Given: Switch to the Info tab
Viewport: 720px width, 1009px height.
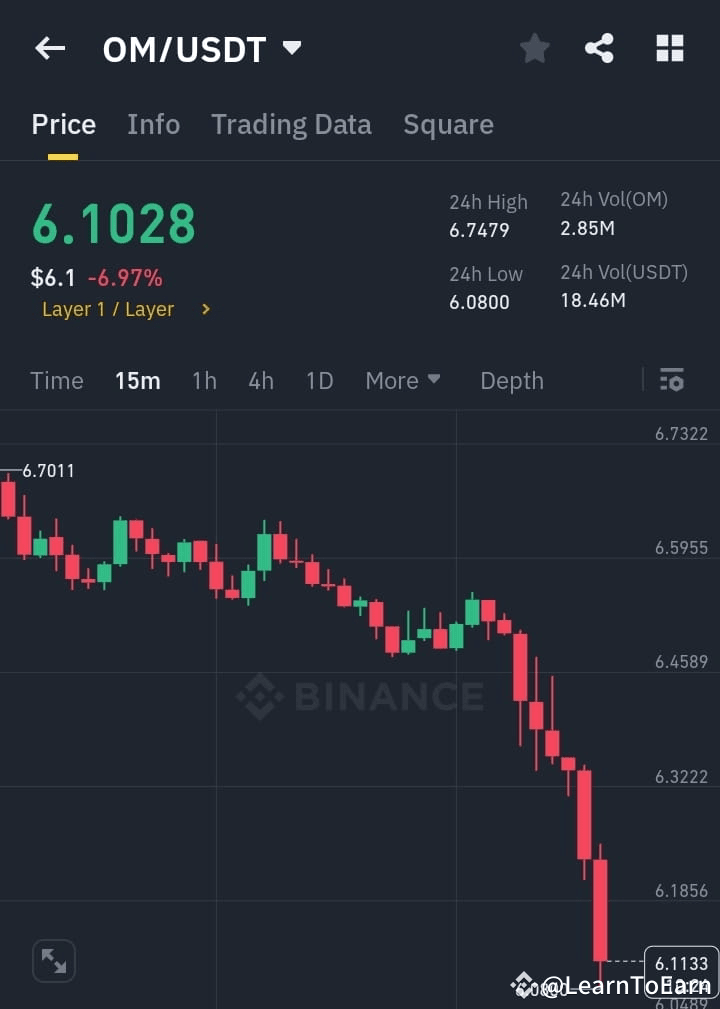Looking at the screenshot, I should 153,124.
